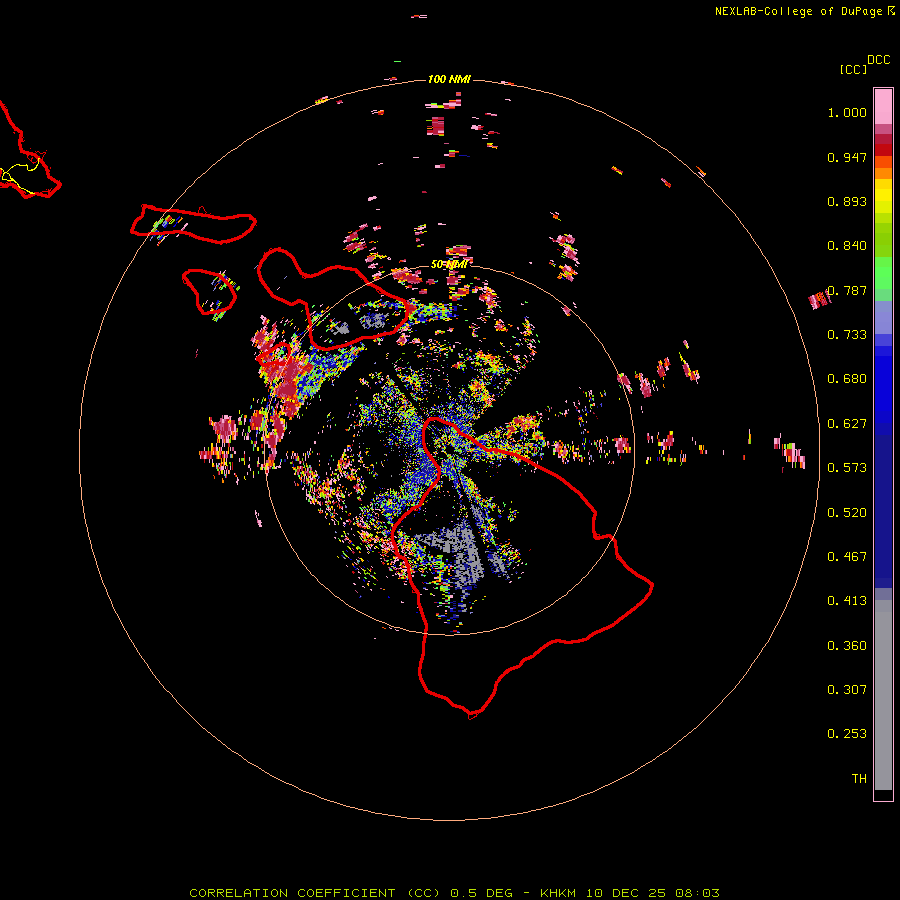Select the 0.360 scale value

(x=847, y=646)
